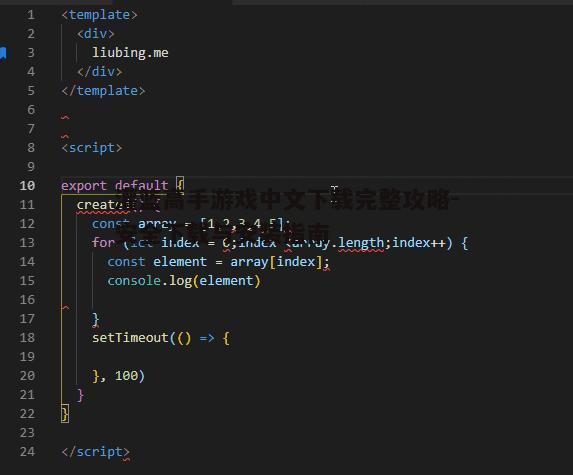Click console.log on line 15
This screenshot has height=475, width=573.
point(149,281)
